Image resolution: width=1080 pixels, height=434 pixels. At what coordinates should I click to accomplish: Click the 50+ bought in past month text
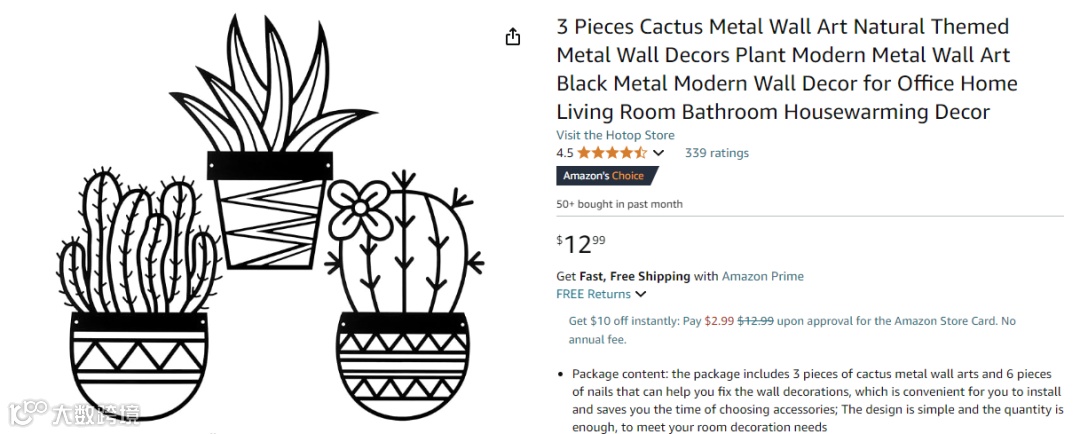click(619, 204)
